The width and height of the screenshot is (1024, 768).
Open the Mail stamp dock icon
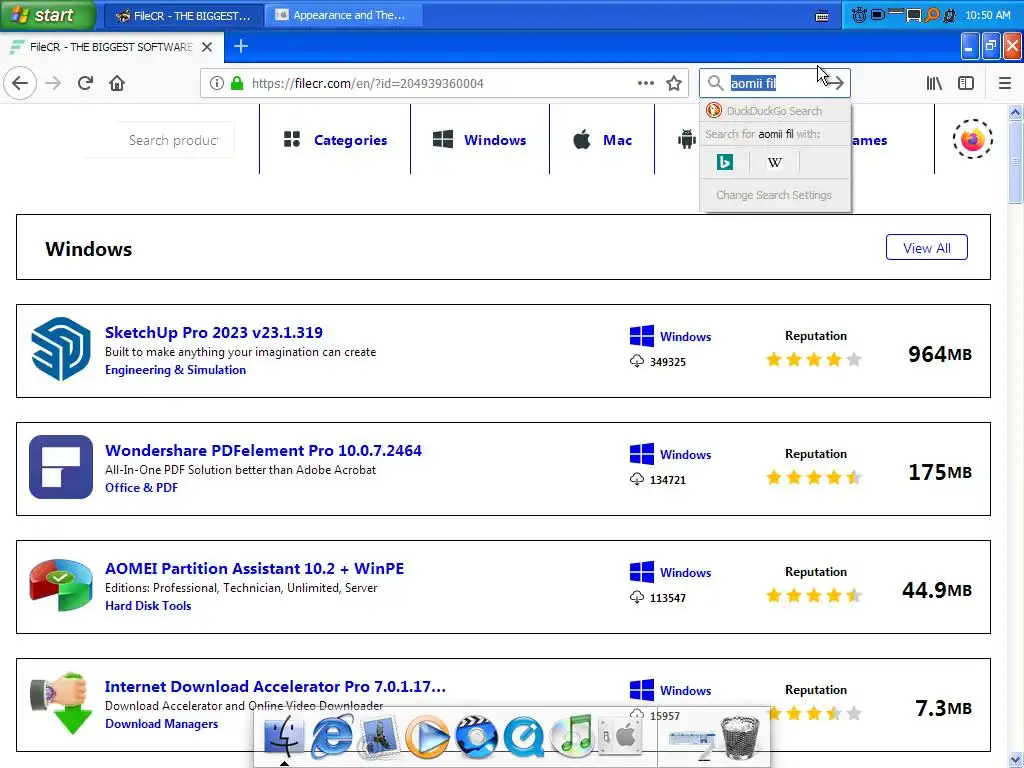379,737
